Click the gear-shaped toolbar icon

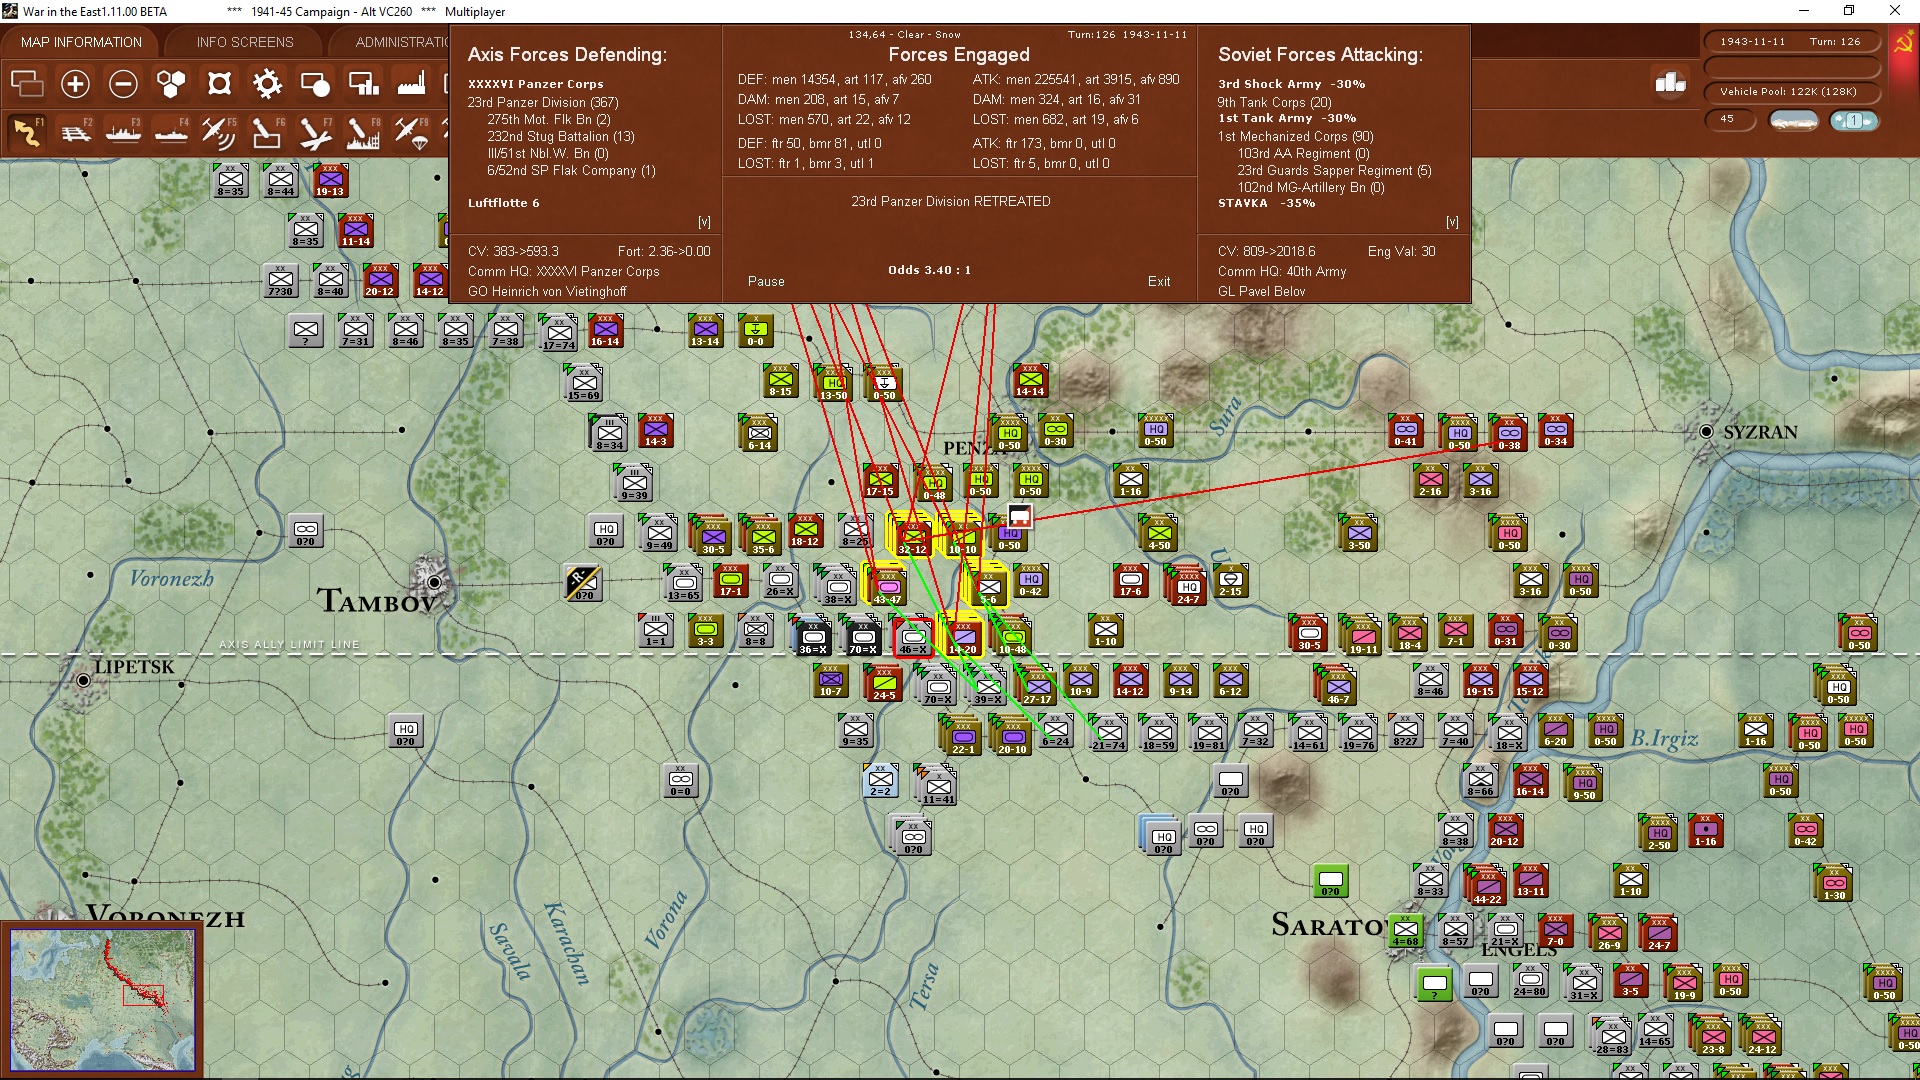267,84
